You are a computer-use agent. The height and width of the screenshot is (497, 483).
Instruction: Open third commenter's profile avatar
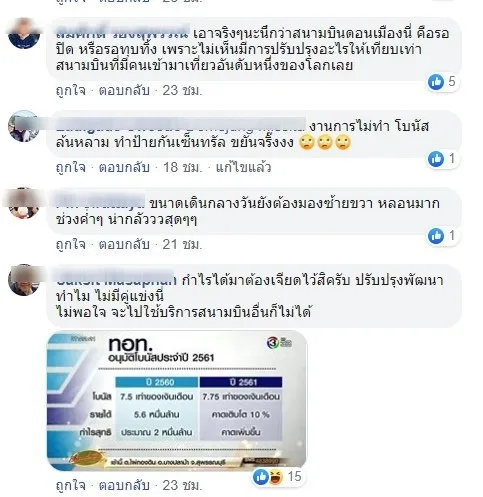(24, 203)
